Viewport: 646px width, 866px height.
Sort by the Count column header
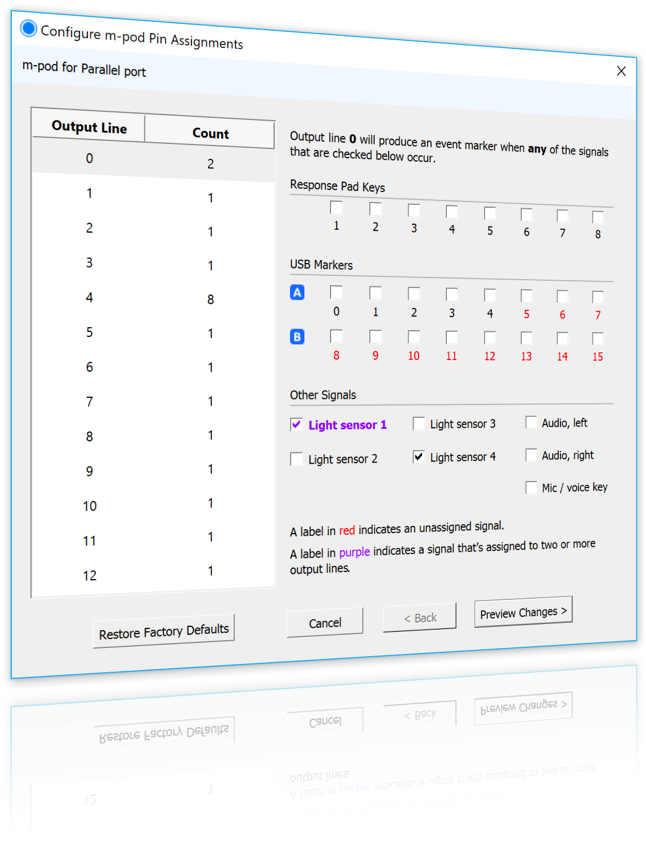pos(210,133)
